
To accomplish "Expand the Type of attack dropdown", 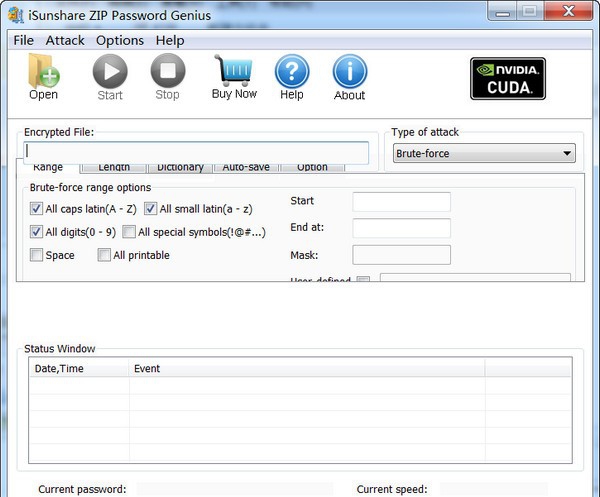I will (x=484, y=153).
